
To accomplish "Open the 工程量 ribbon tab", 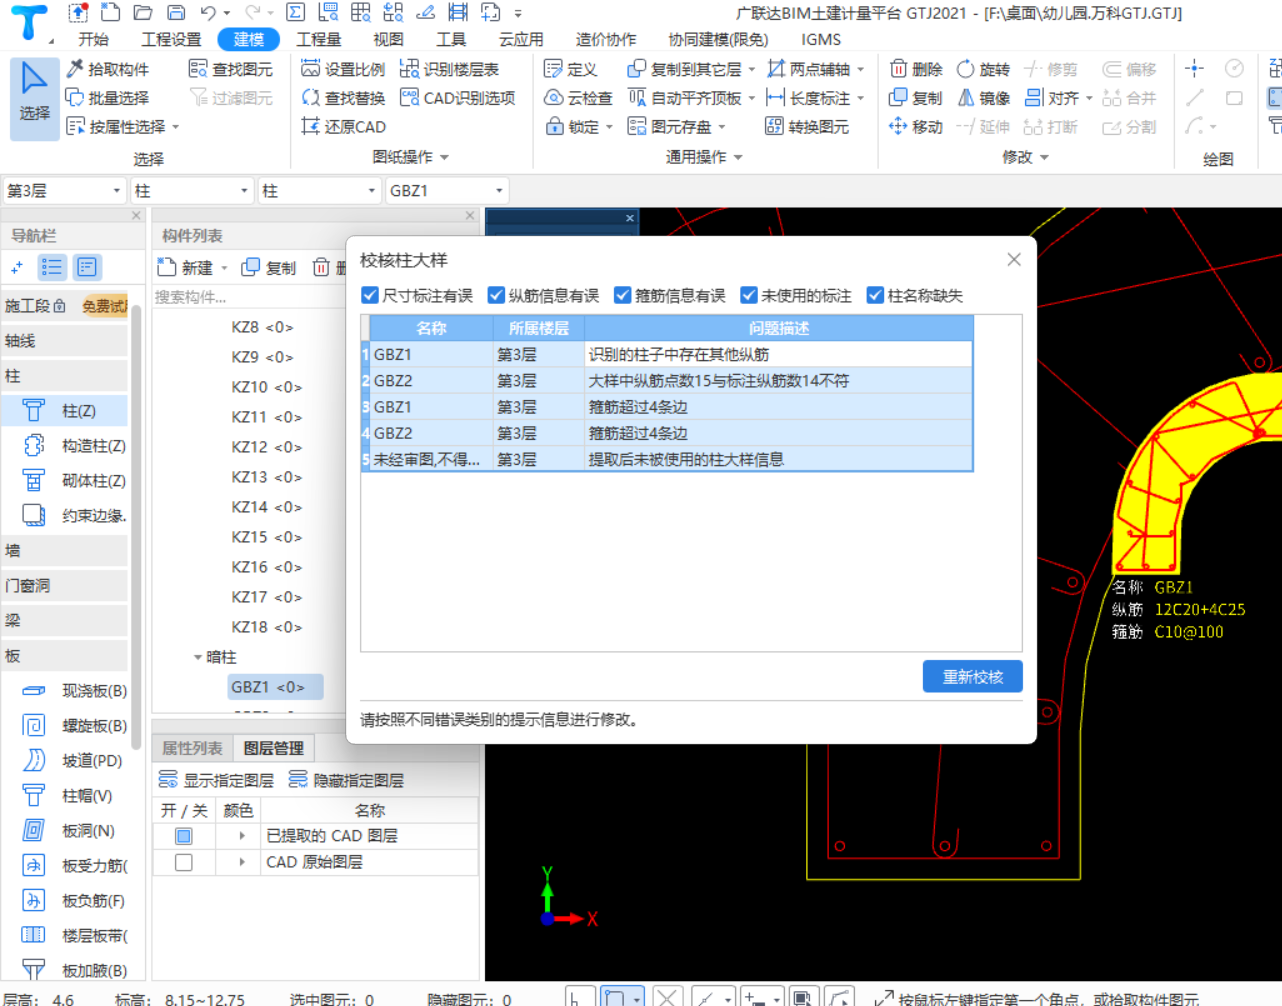I will (319, 39).
